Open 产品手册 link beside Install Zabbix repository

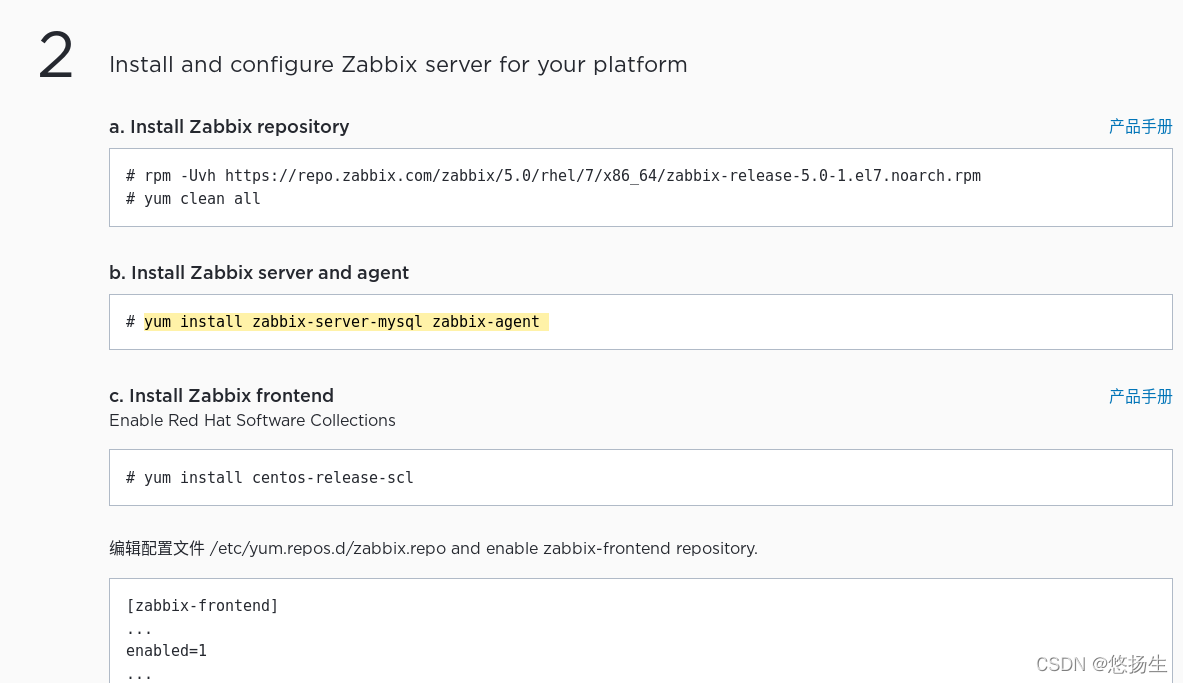coord(1140,127)
